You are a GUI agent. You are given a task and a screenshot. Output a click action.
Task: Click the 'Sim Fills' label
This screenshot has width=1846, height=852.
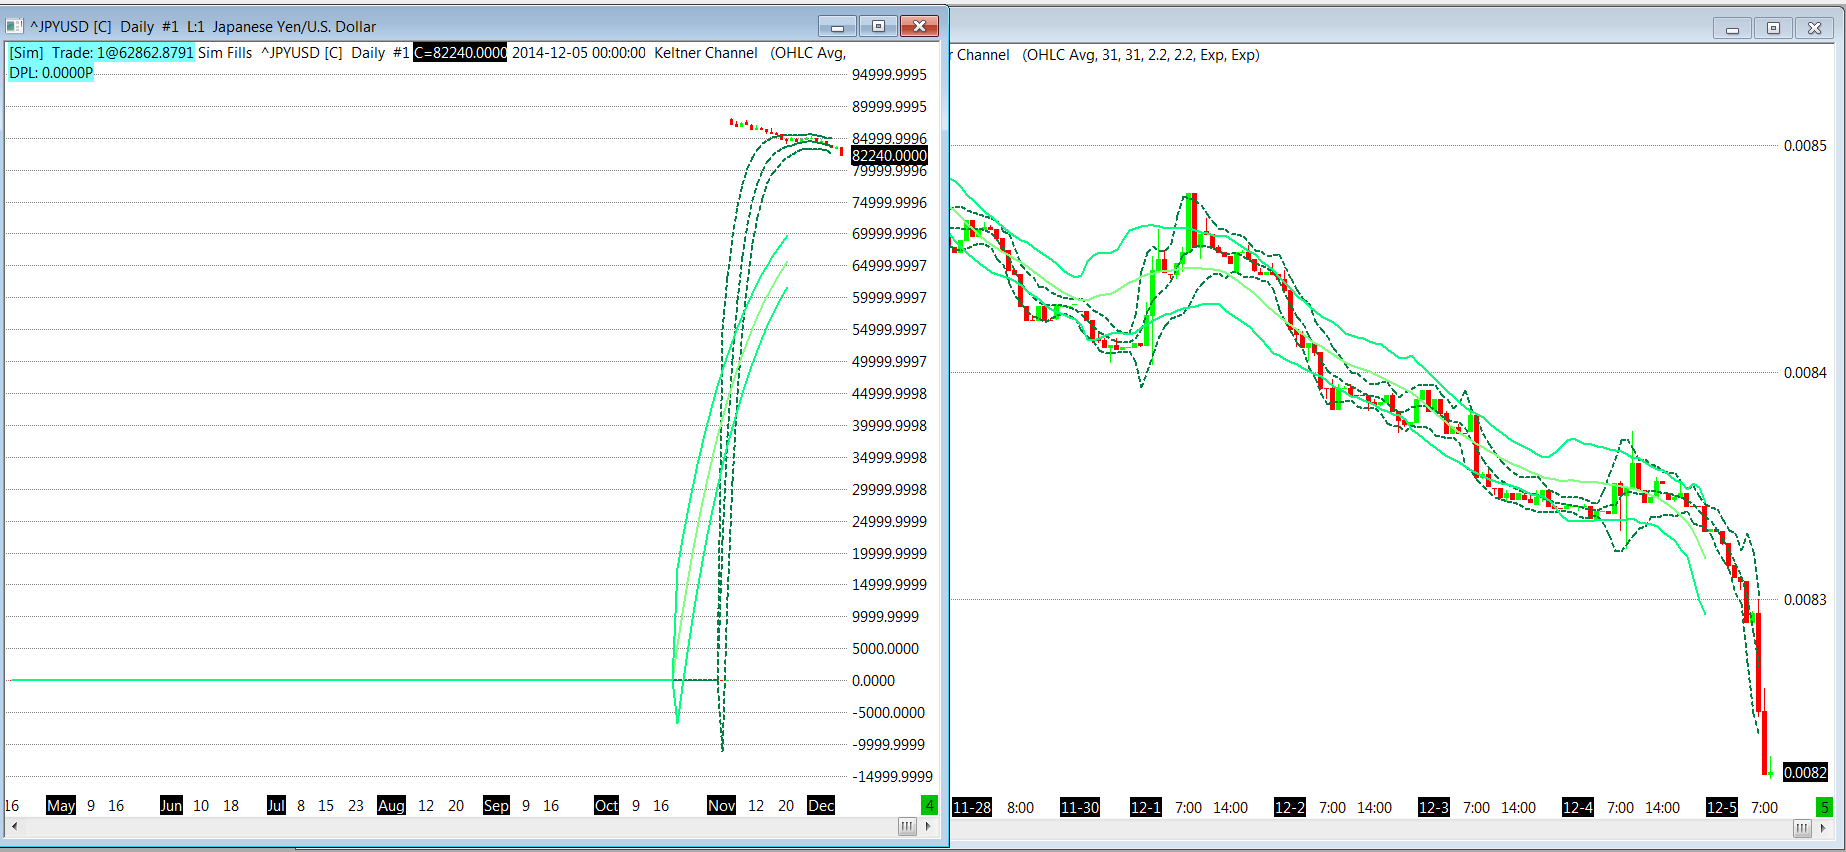pyautogui.click(x=225, y=53)
